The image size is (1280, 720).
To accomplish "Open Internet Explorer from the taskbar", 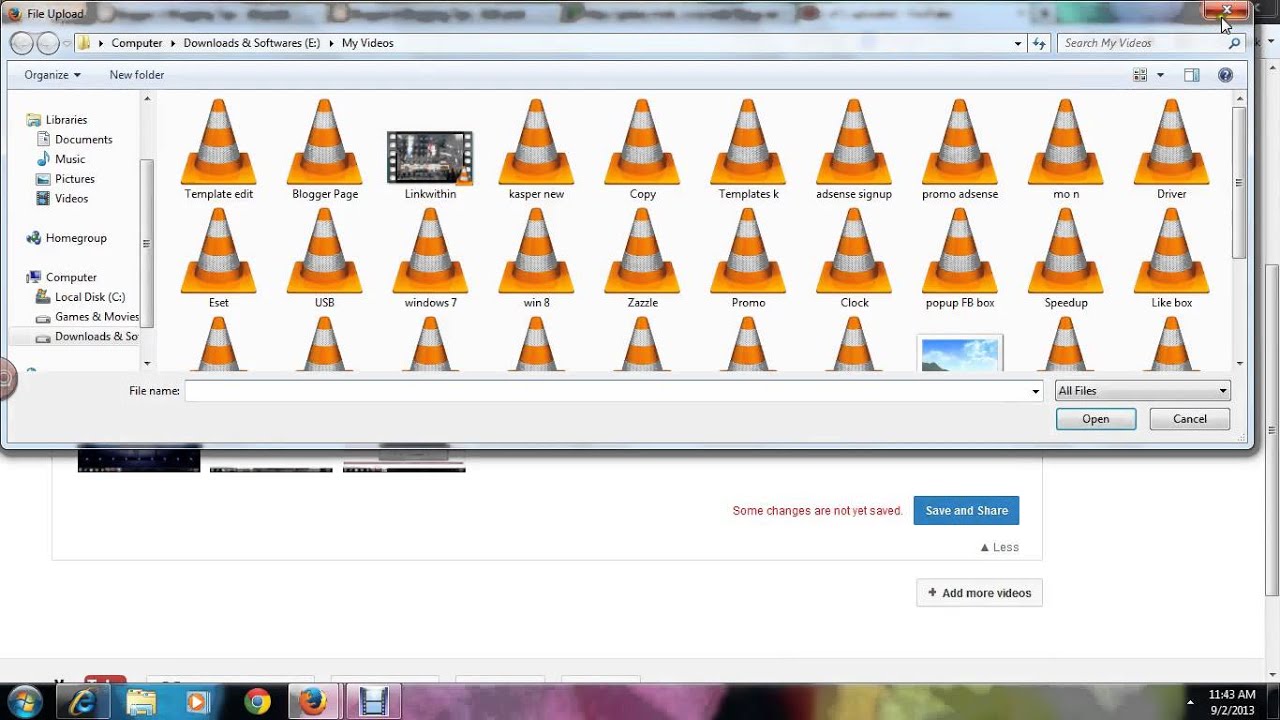I will coord(83,702).
